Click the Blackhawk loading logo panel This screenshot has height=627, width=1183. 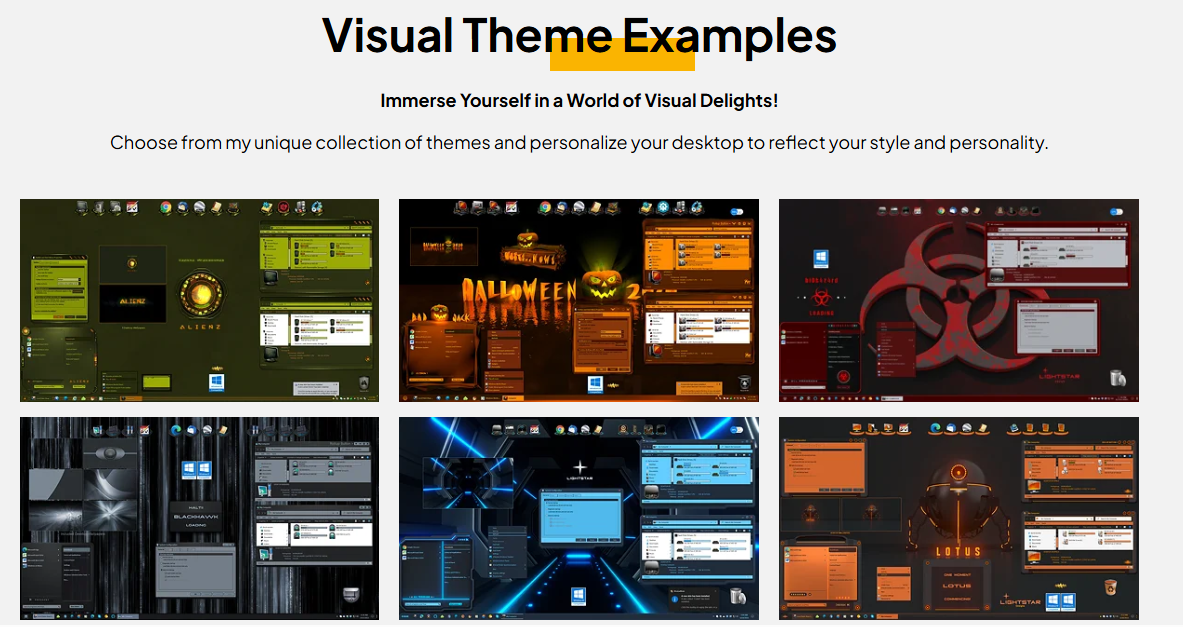[x=195, y=514]
